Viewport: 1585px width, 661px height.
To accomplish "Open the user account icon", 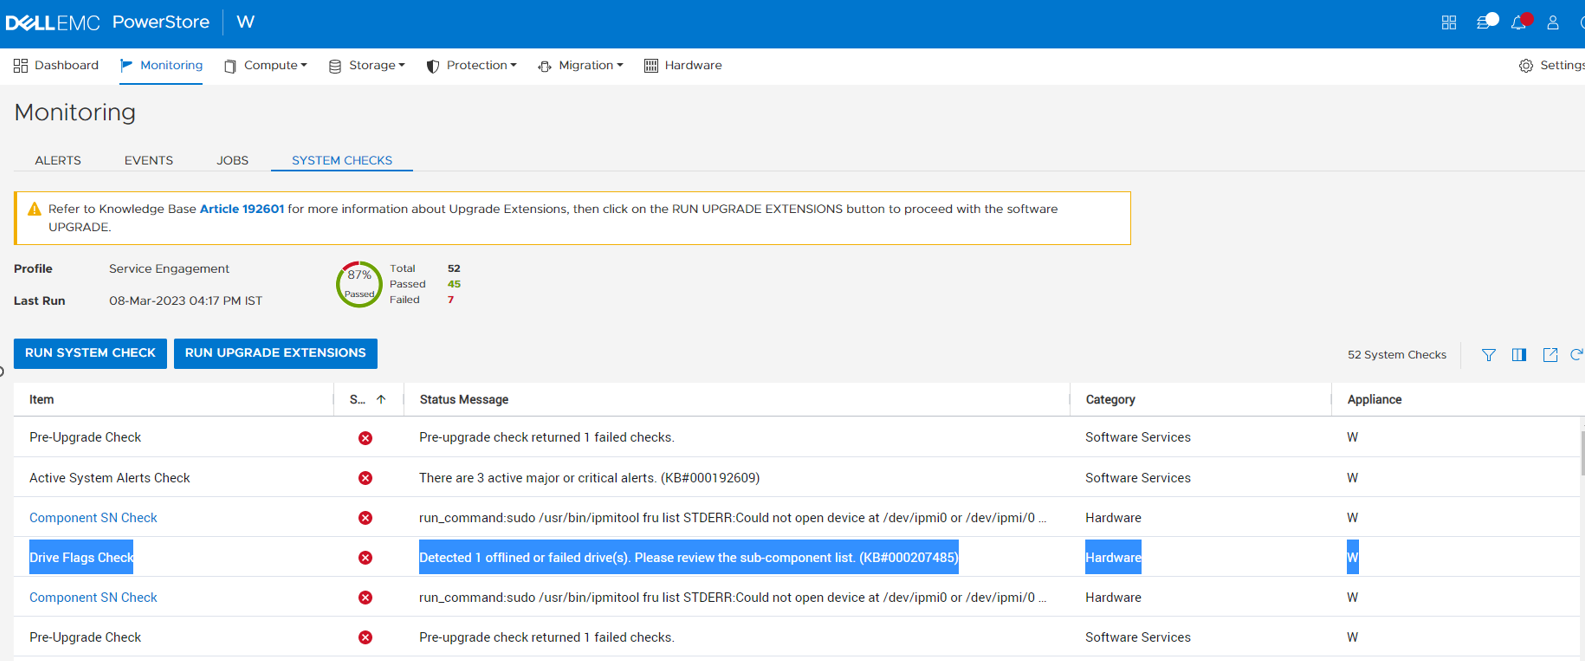I will [1553, 22].
